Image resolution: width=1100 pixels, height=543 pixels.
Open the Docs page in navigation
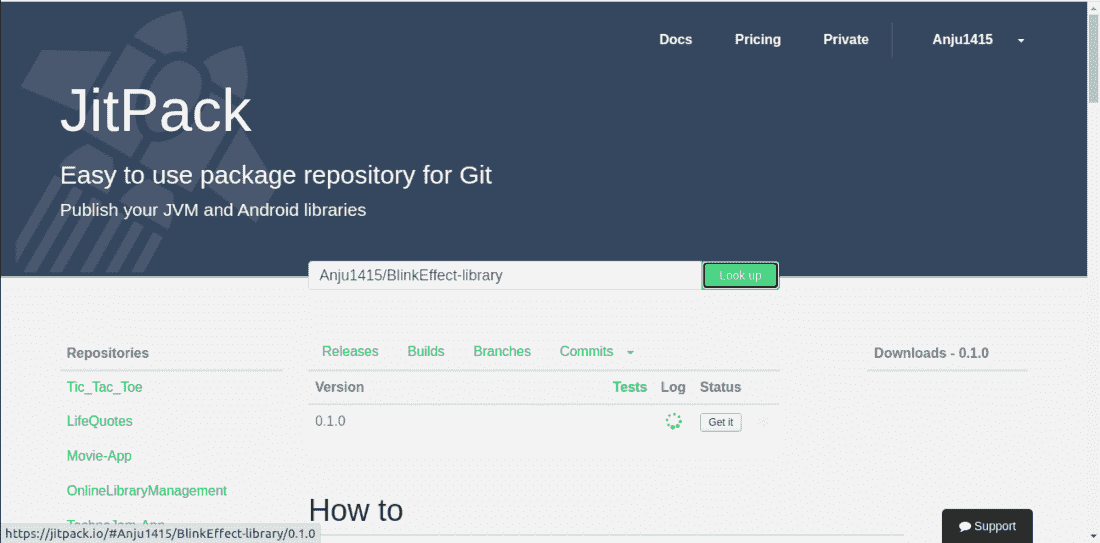coord(675,40)
